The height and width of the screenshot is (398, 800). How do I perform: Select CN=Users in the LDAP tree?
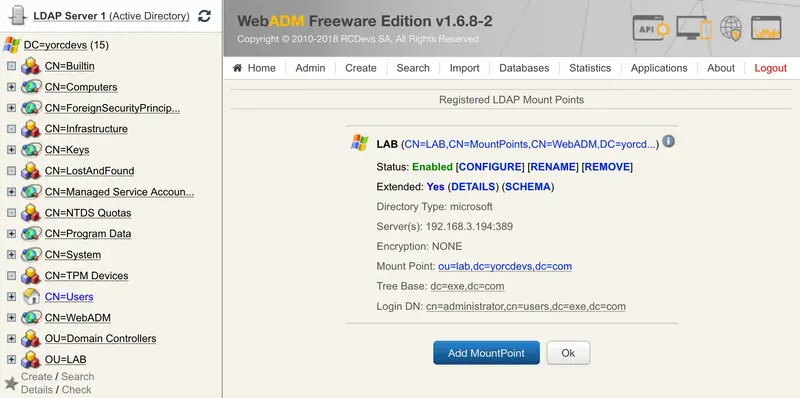coord(69,296)
